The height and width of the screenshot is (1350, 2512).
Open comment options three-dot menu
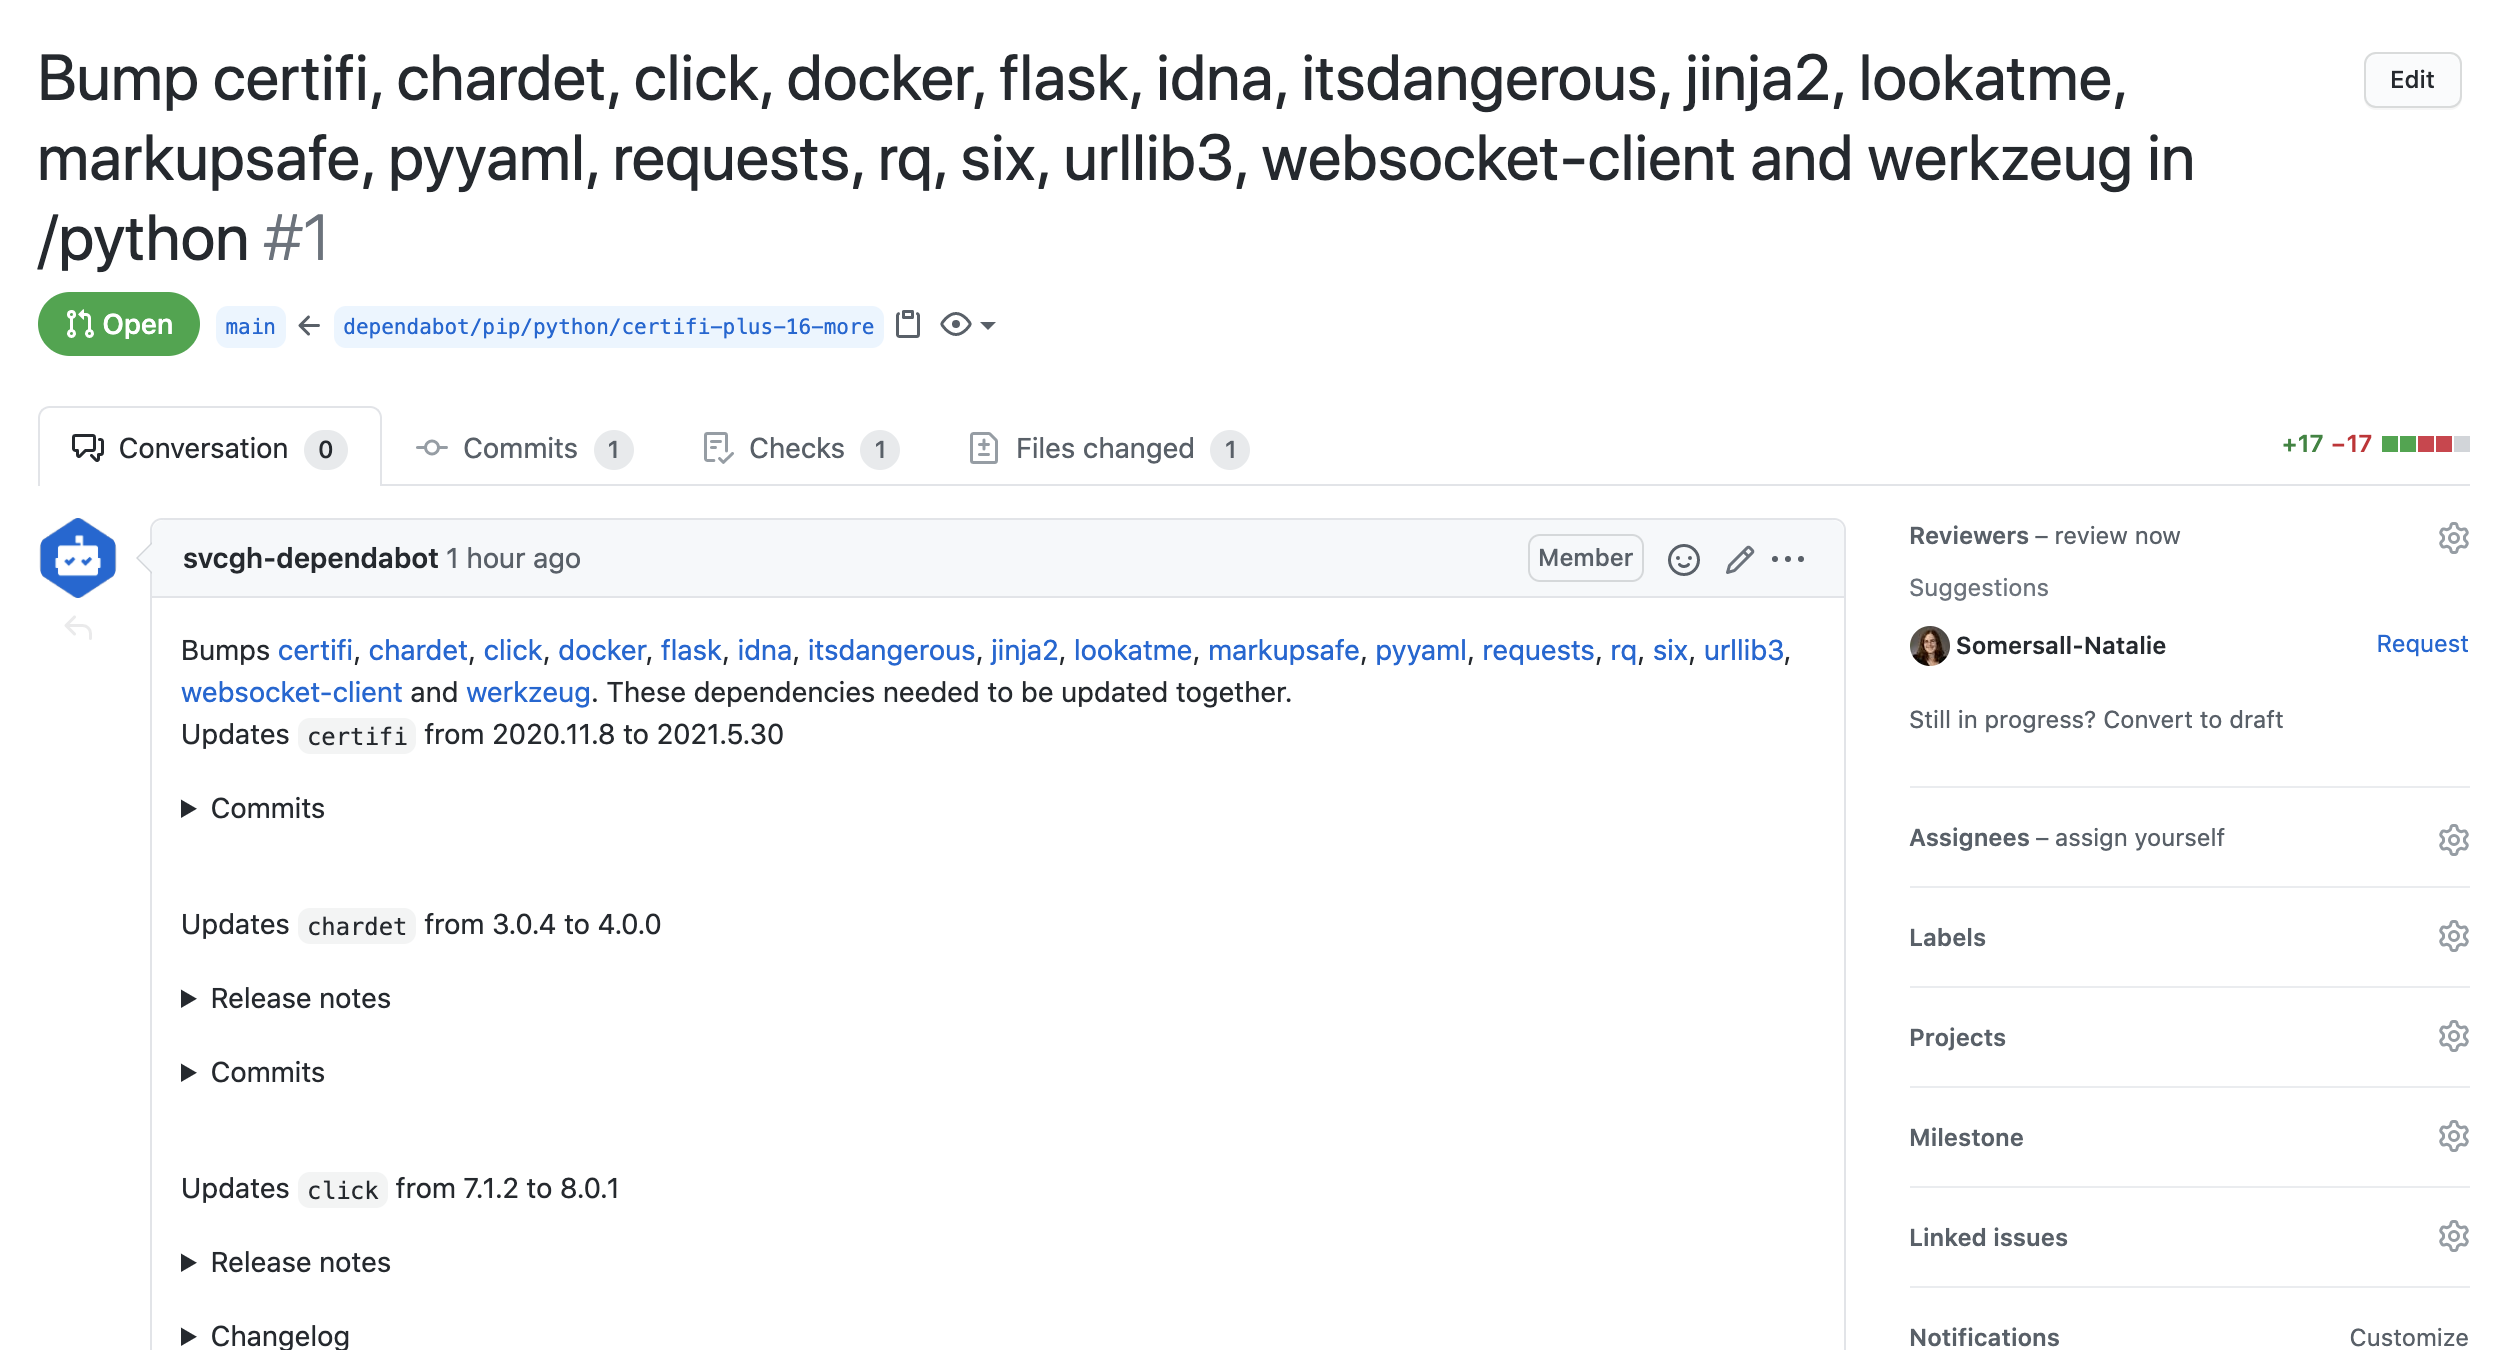(x=1788, y=559)
